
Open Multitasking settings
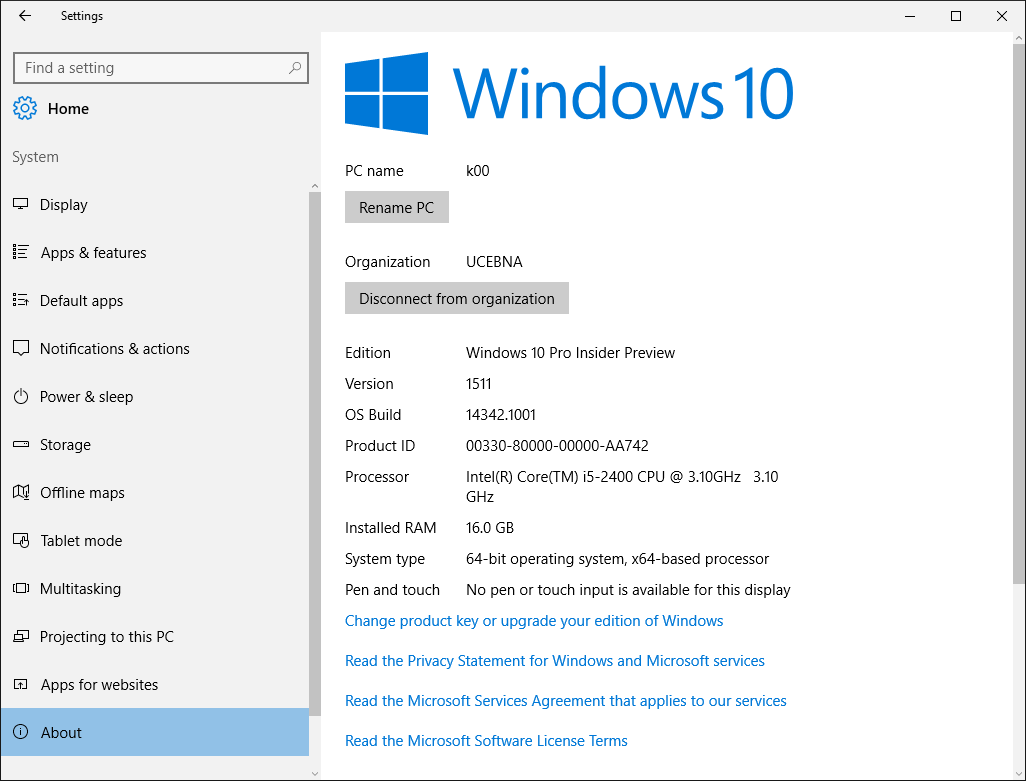155,589
